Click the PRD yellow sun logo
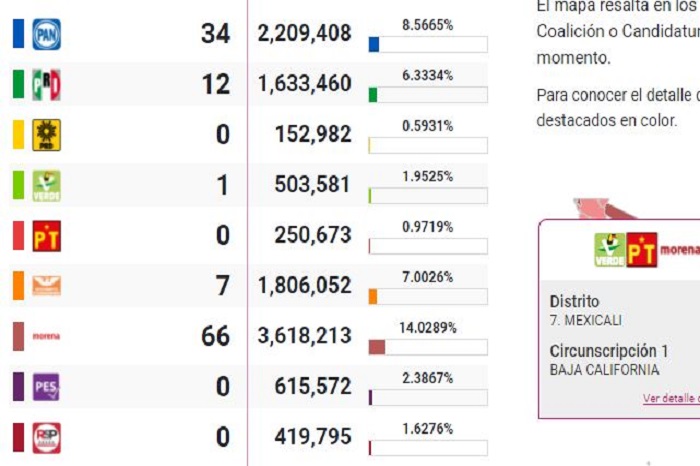Image resolution: width=700 pixels, height=466 pixels. tap(46, 134)
